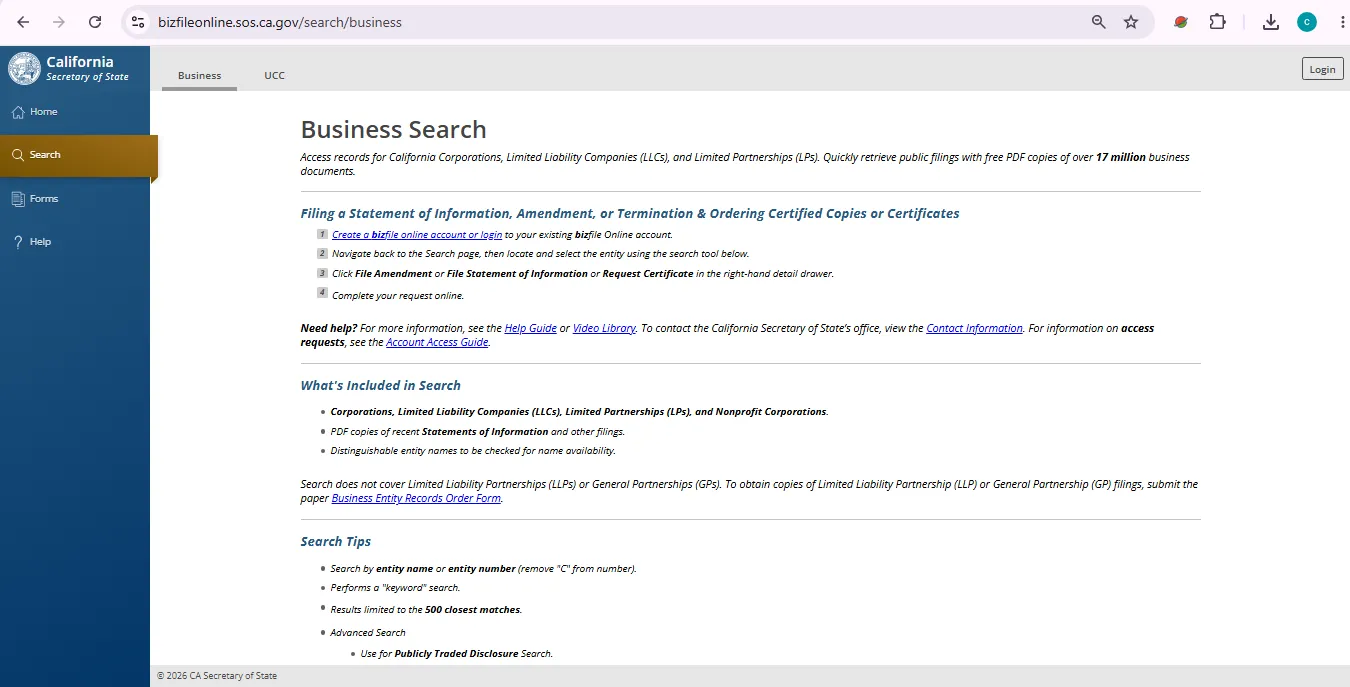
Task: Click "© 2026 CA Secretary of State" footer text
Action: [x=217, y=676]
